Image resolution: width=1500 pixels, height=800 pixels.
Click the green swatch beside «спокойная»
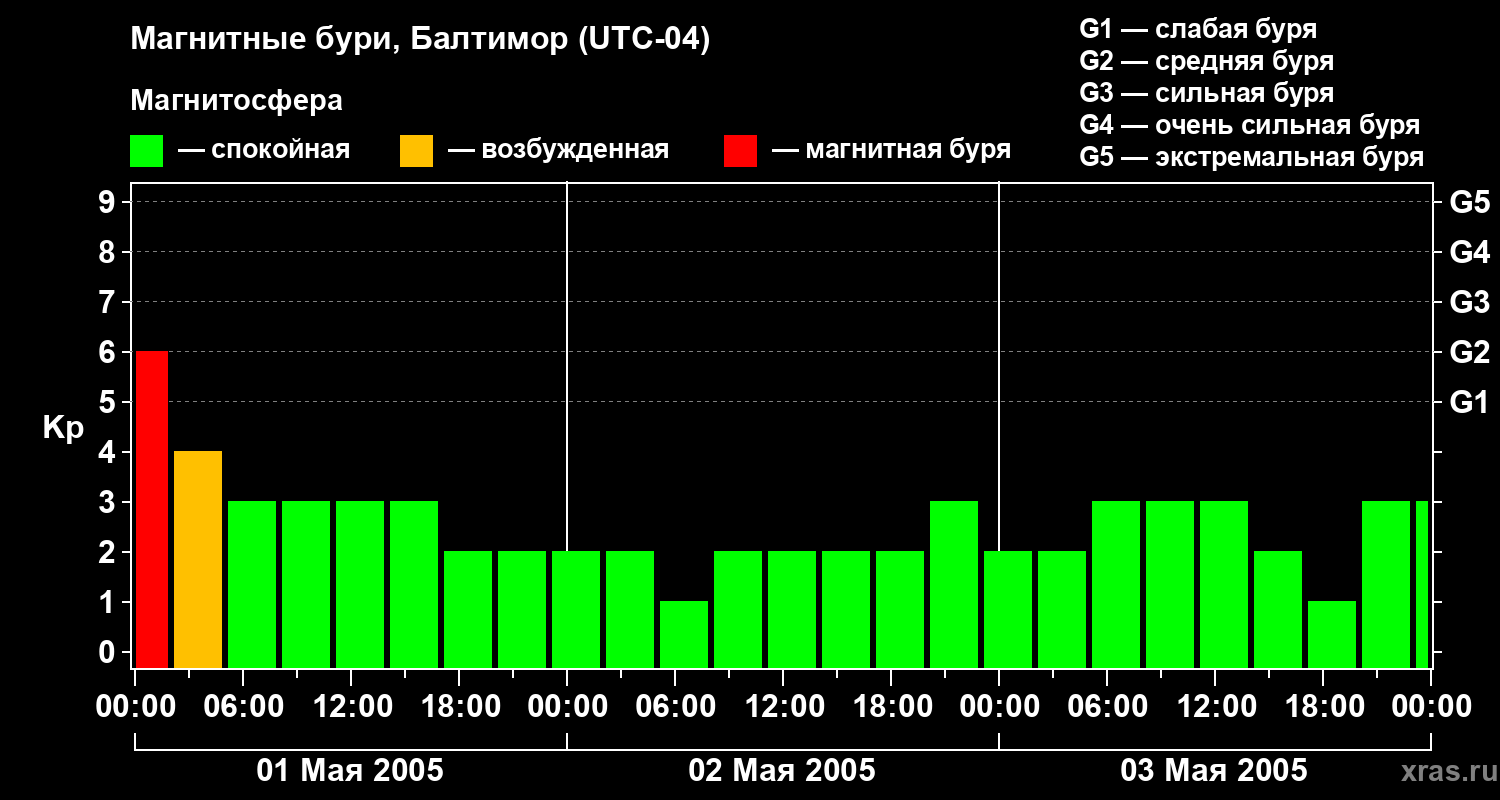coord(147,151)
